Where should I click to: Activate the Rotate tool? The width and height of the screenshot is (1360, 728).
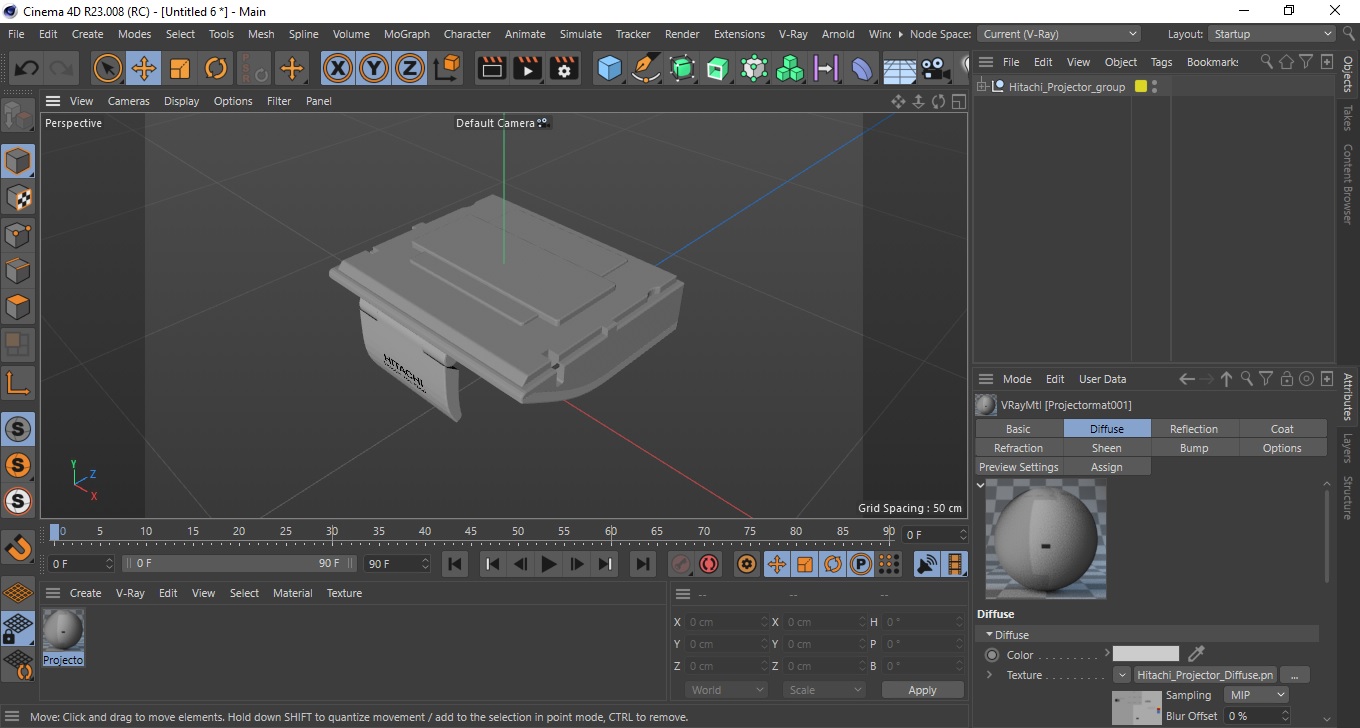[216, 69]
